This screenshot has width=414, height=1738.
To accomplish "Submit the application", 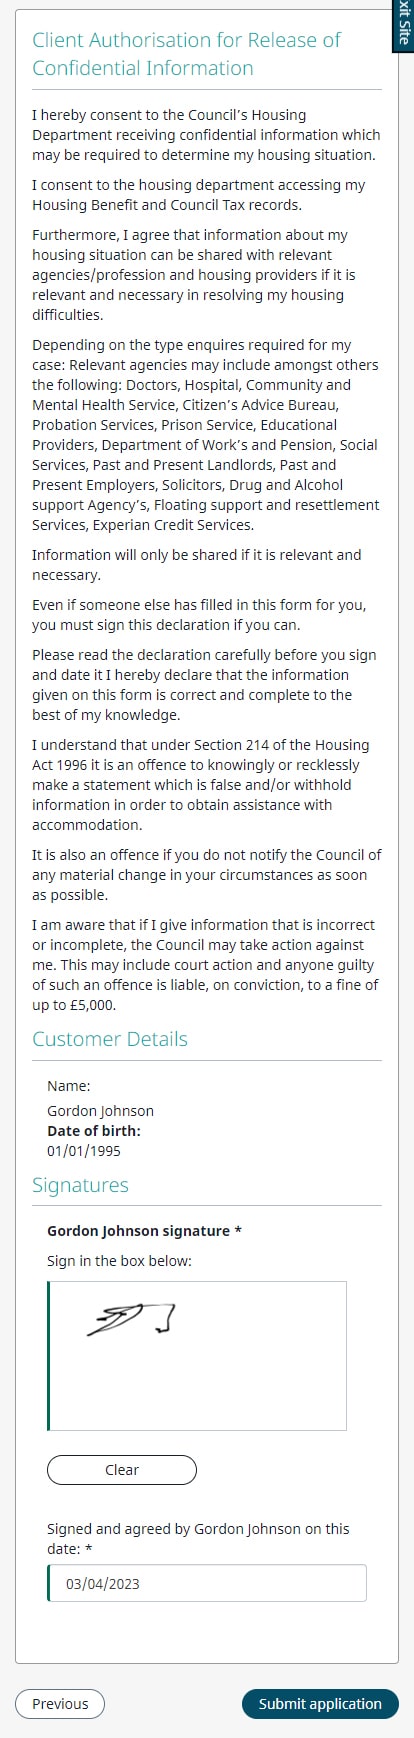I will tap(320, 1704).
